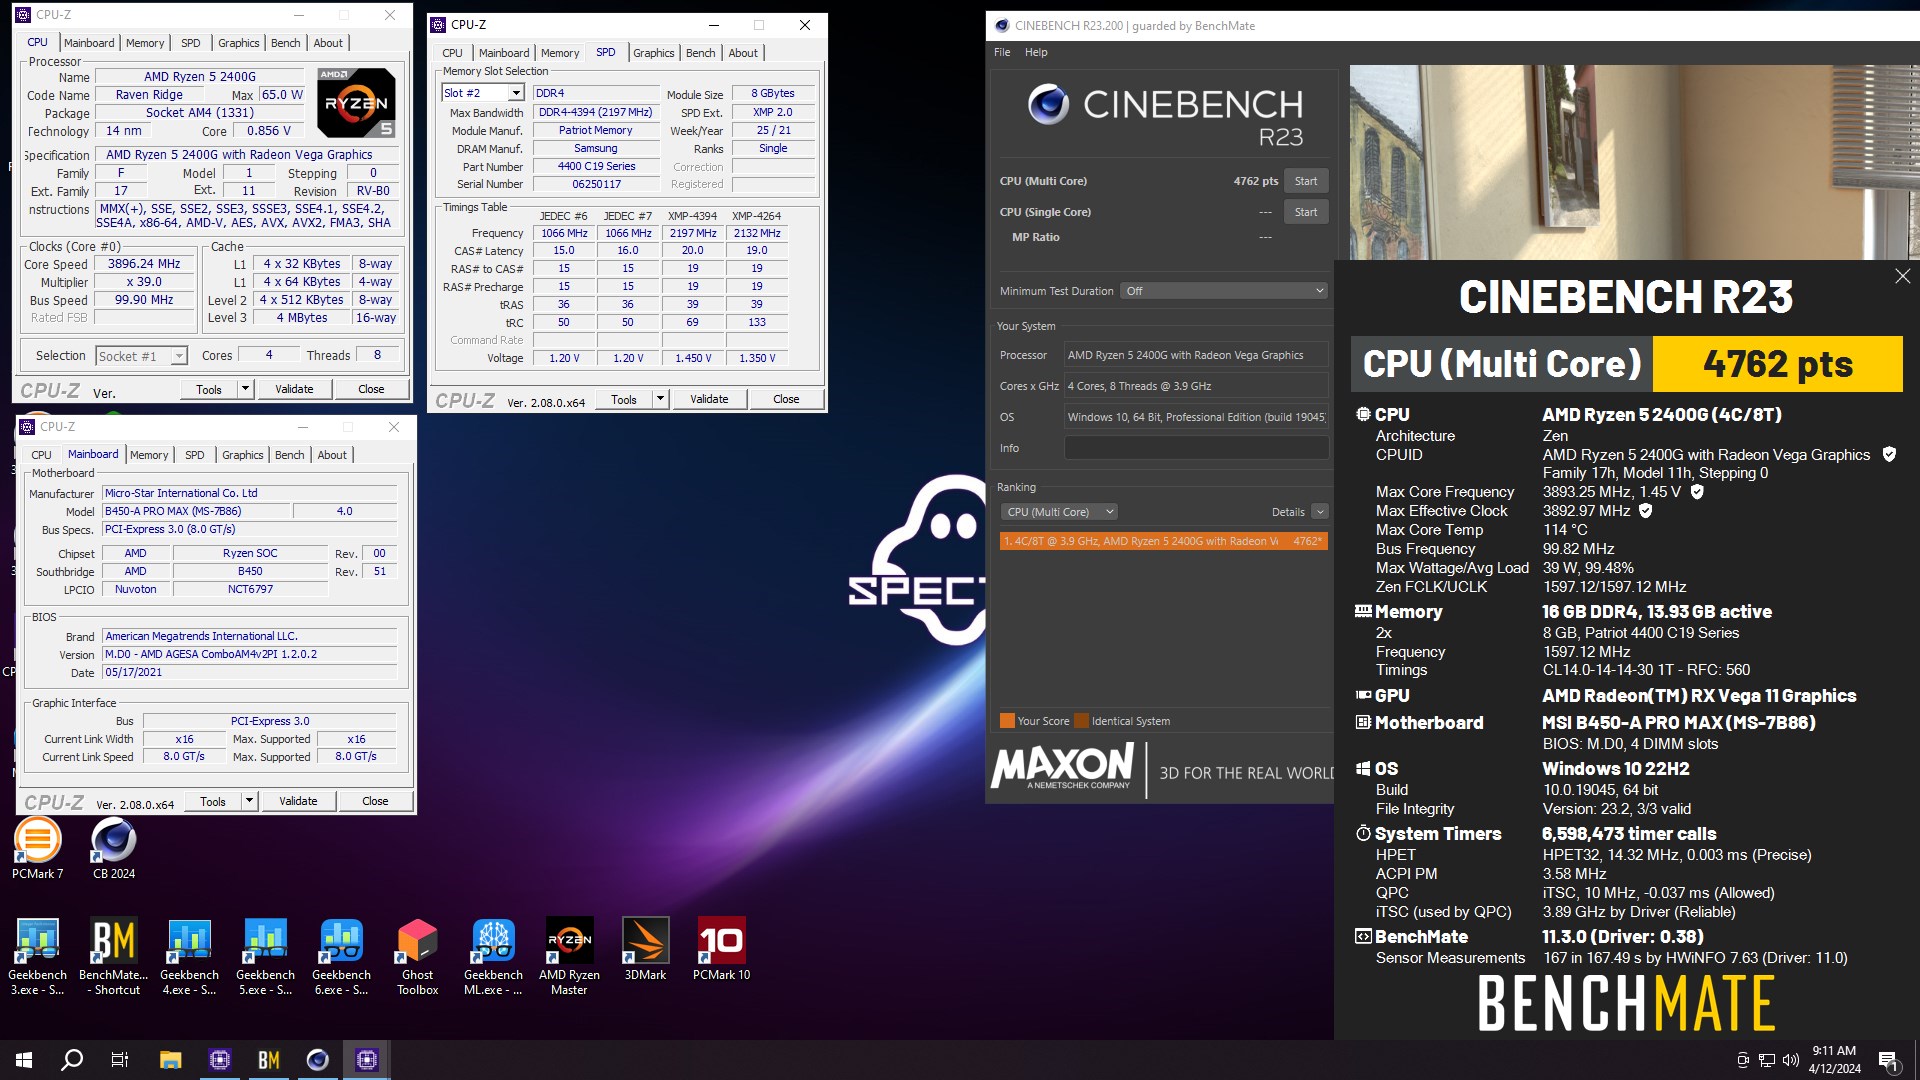Image resolution: width=1920 pixels, height=1080 pixels.
Task: Click the Your Score orange legend swatch
Action: point(1007,721)
